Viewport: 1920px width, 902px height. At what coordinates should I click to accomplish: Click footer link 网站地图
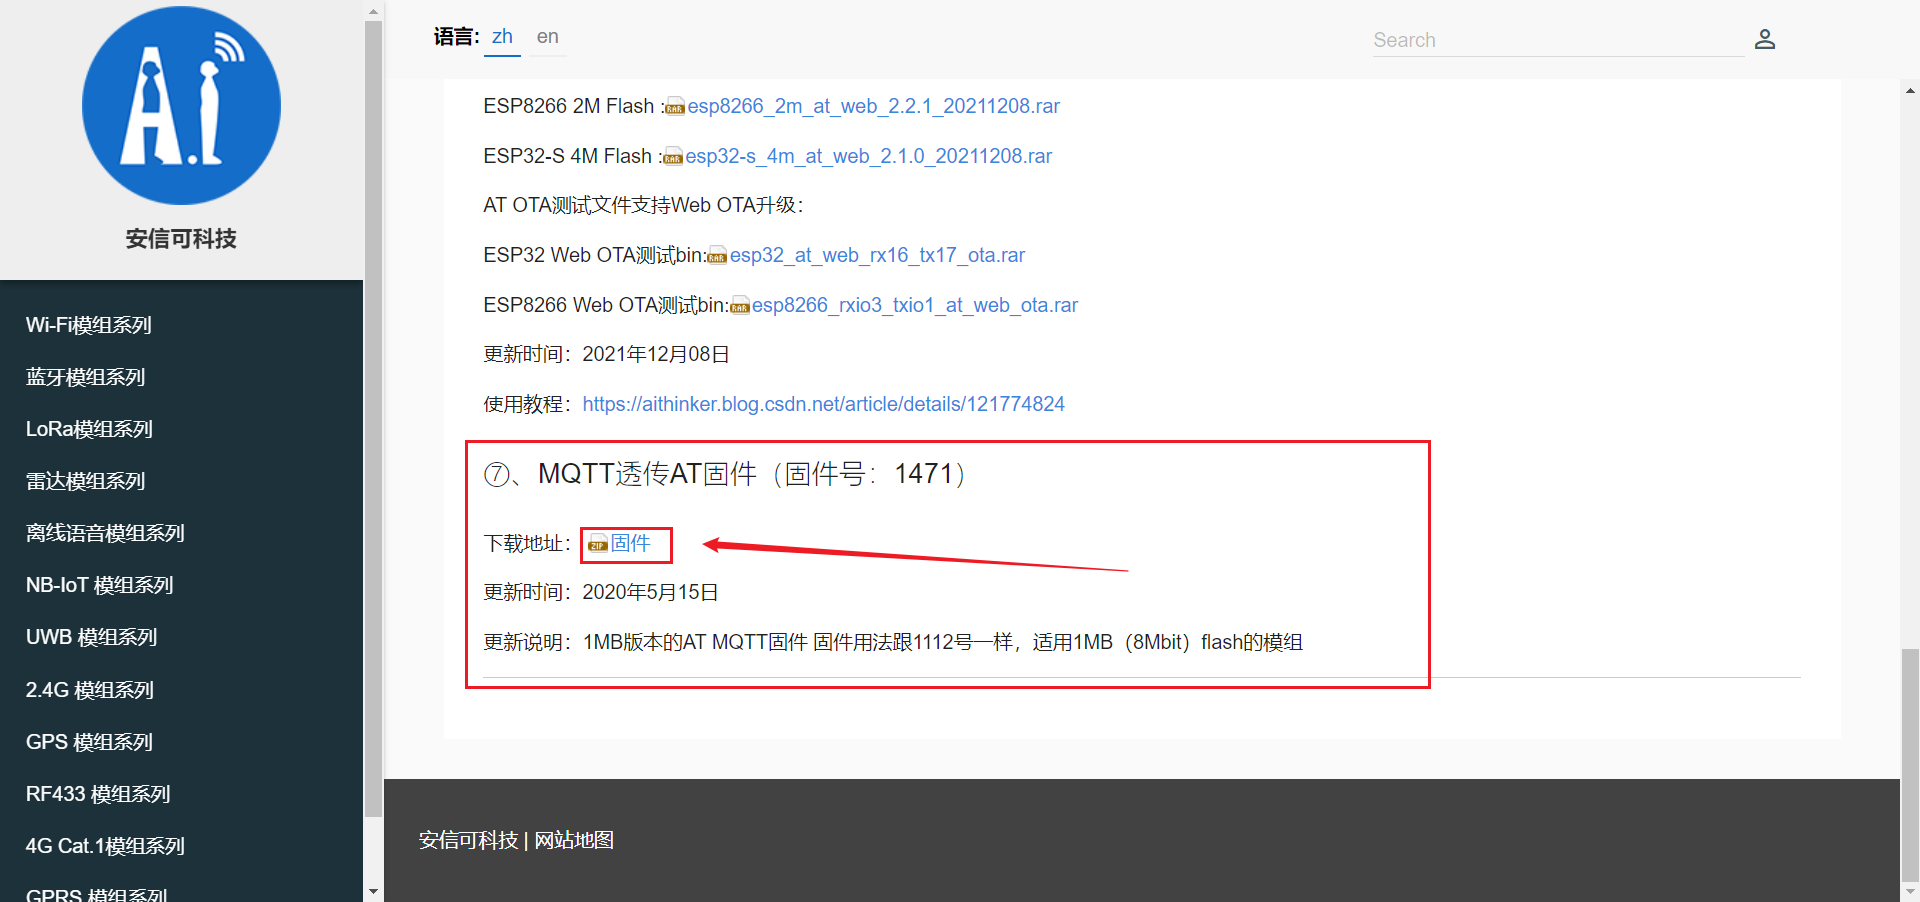pyautogui.click(x=574, y=840)
